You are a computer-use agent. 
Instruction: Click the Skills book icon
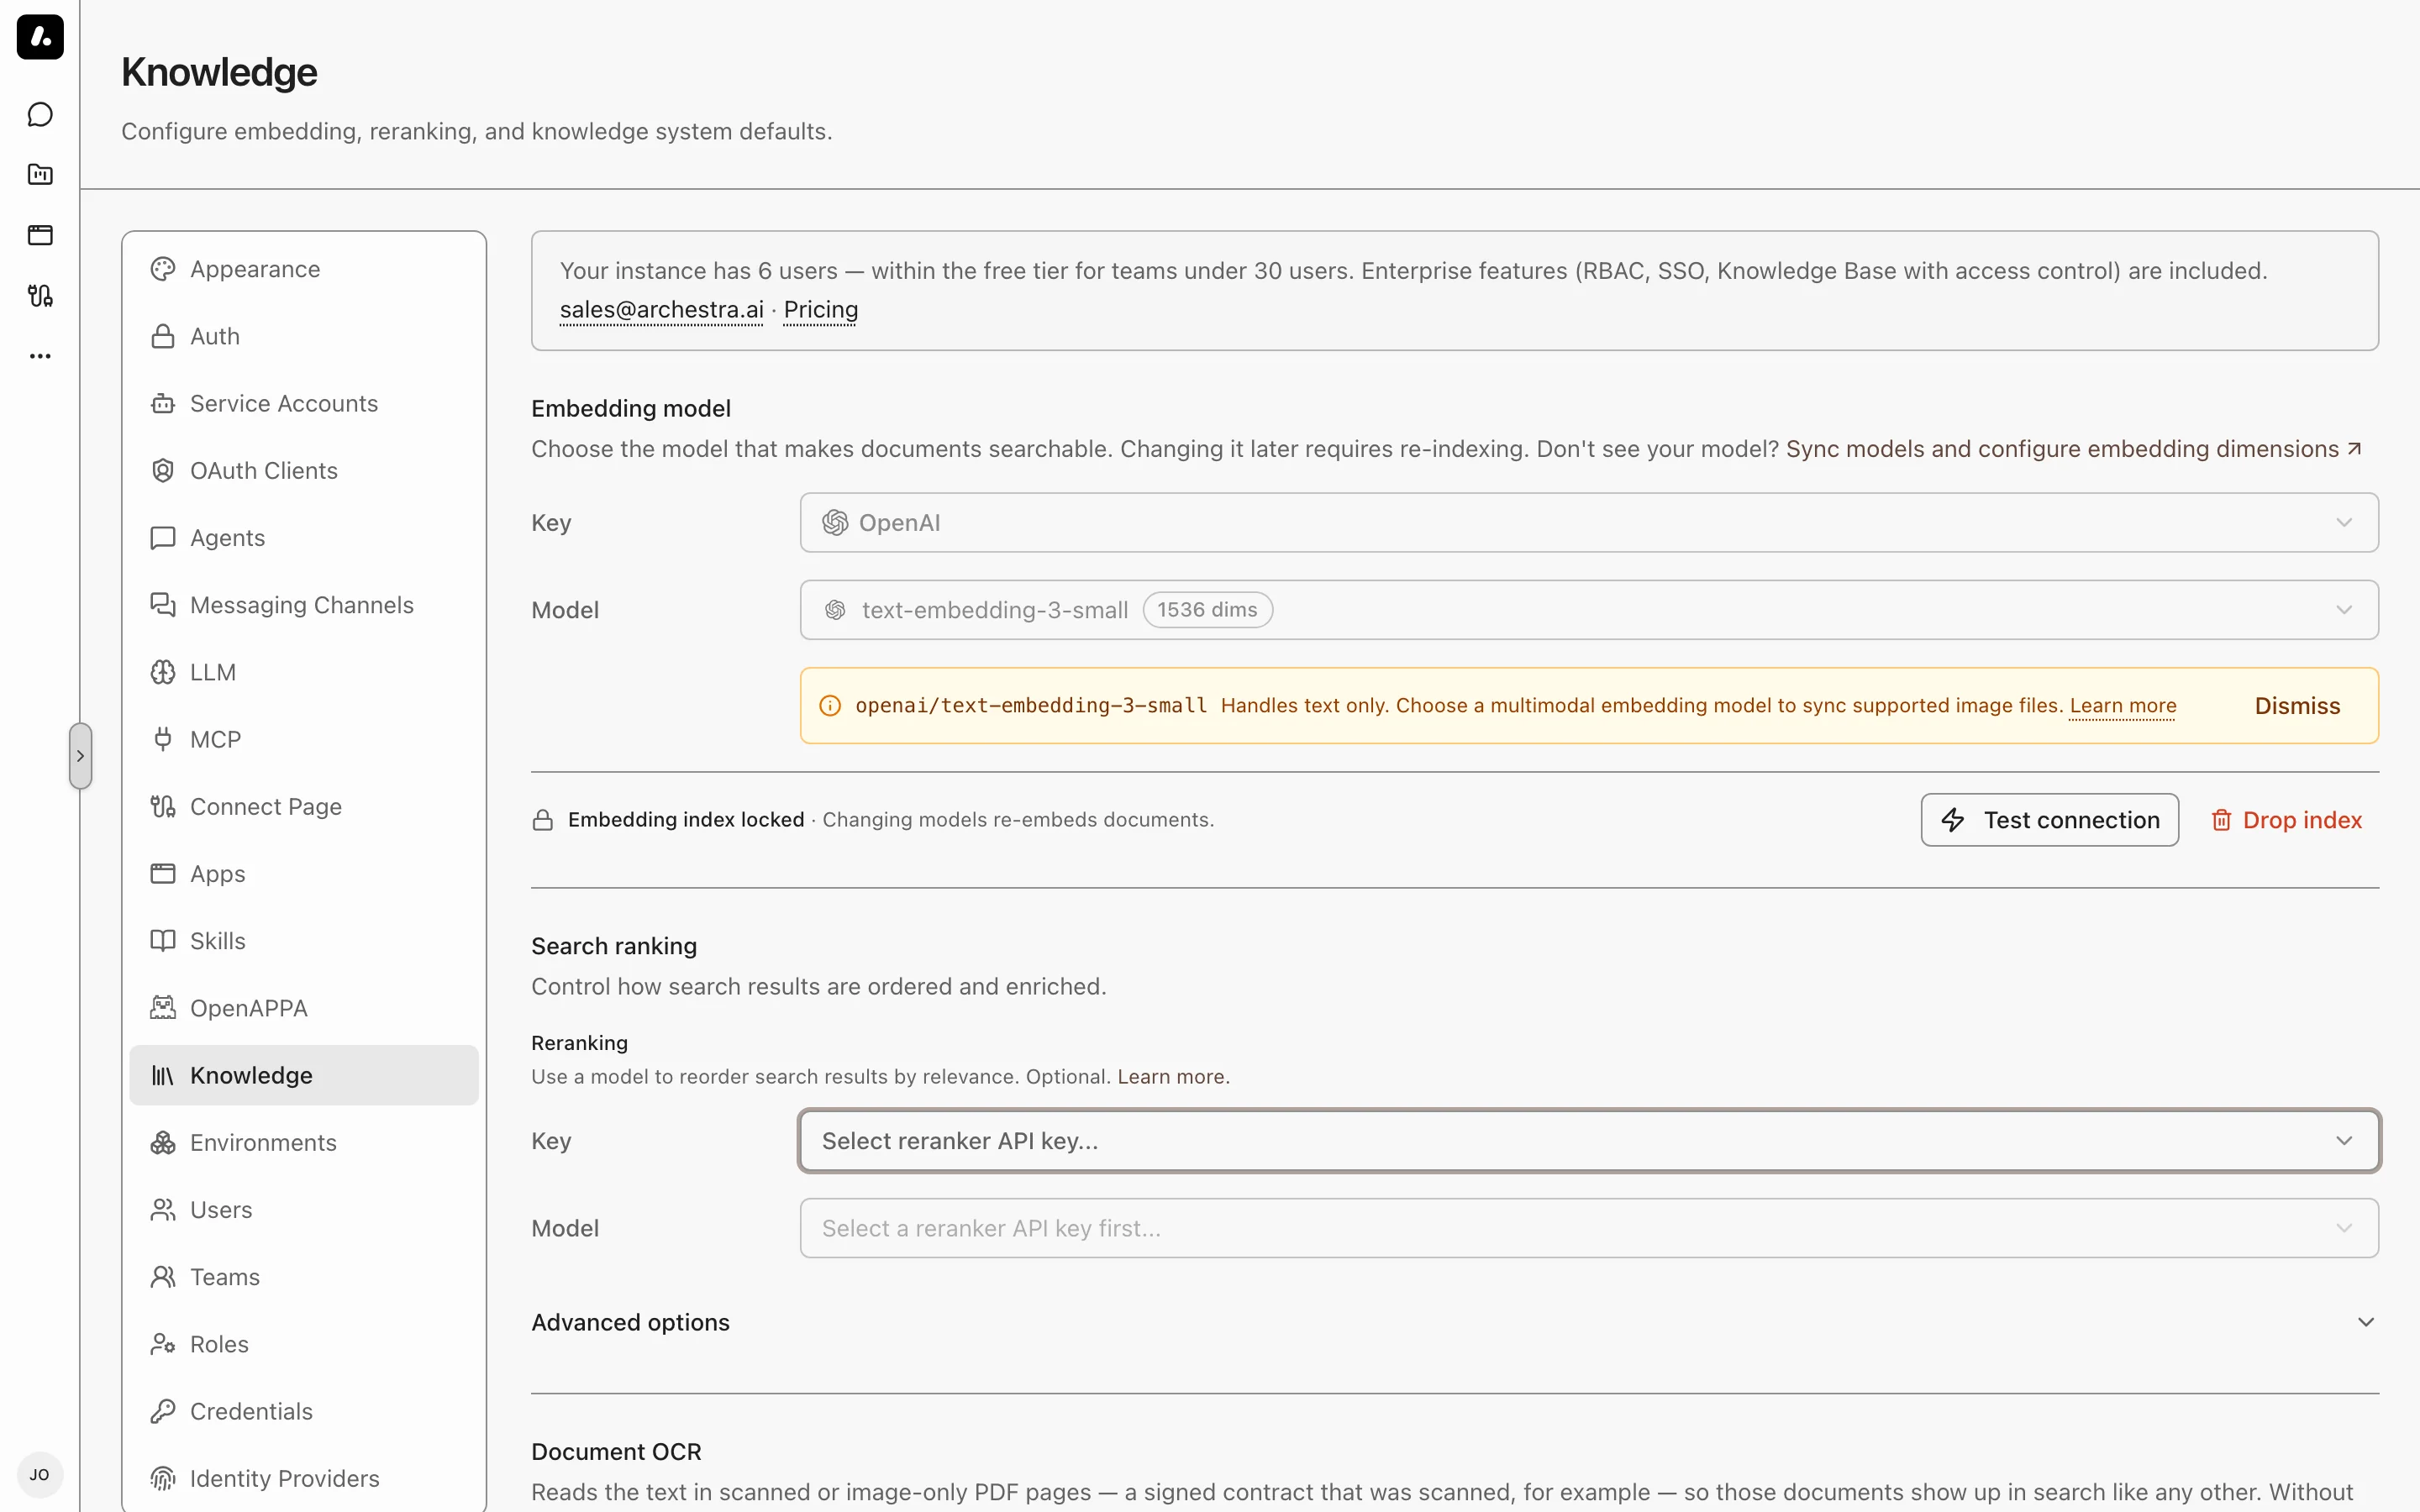pos(163,941)
